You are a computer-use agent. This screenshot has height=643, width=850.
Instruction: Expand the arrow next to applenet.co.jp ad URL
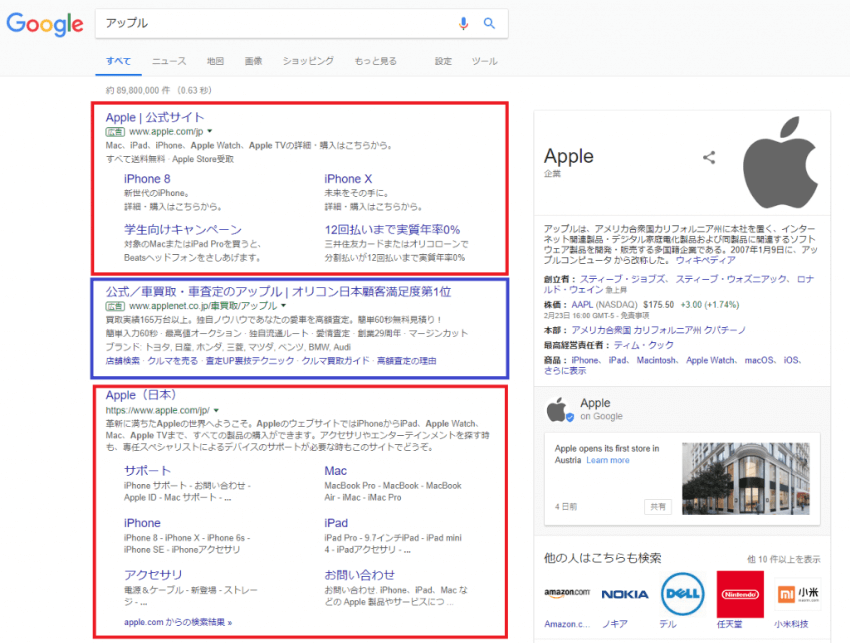click(283, 306)
